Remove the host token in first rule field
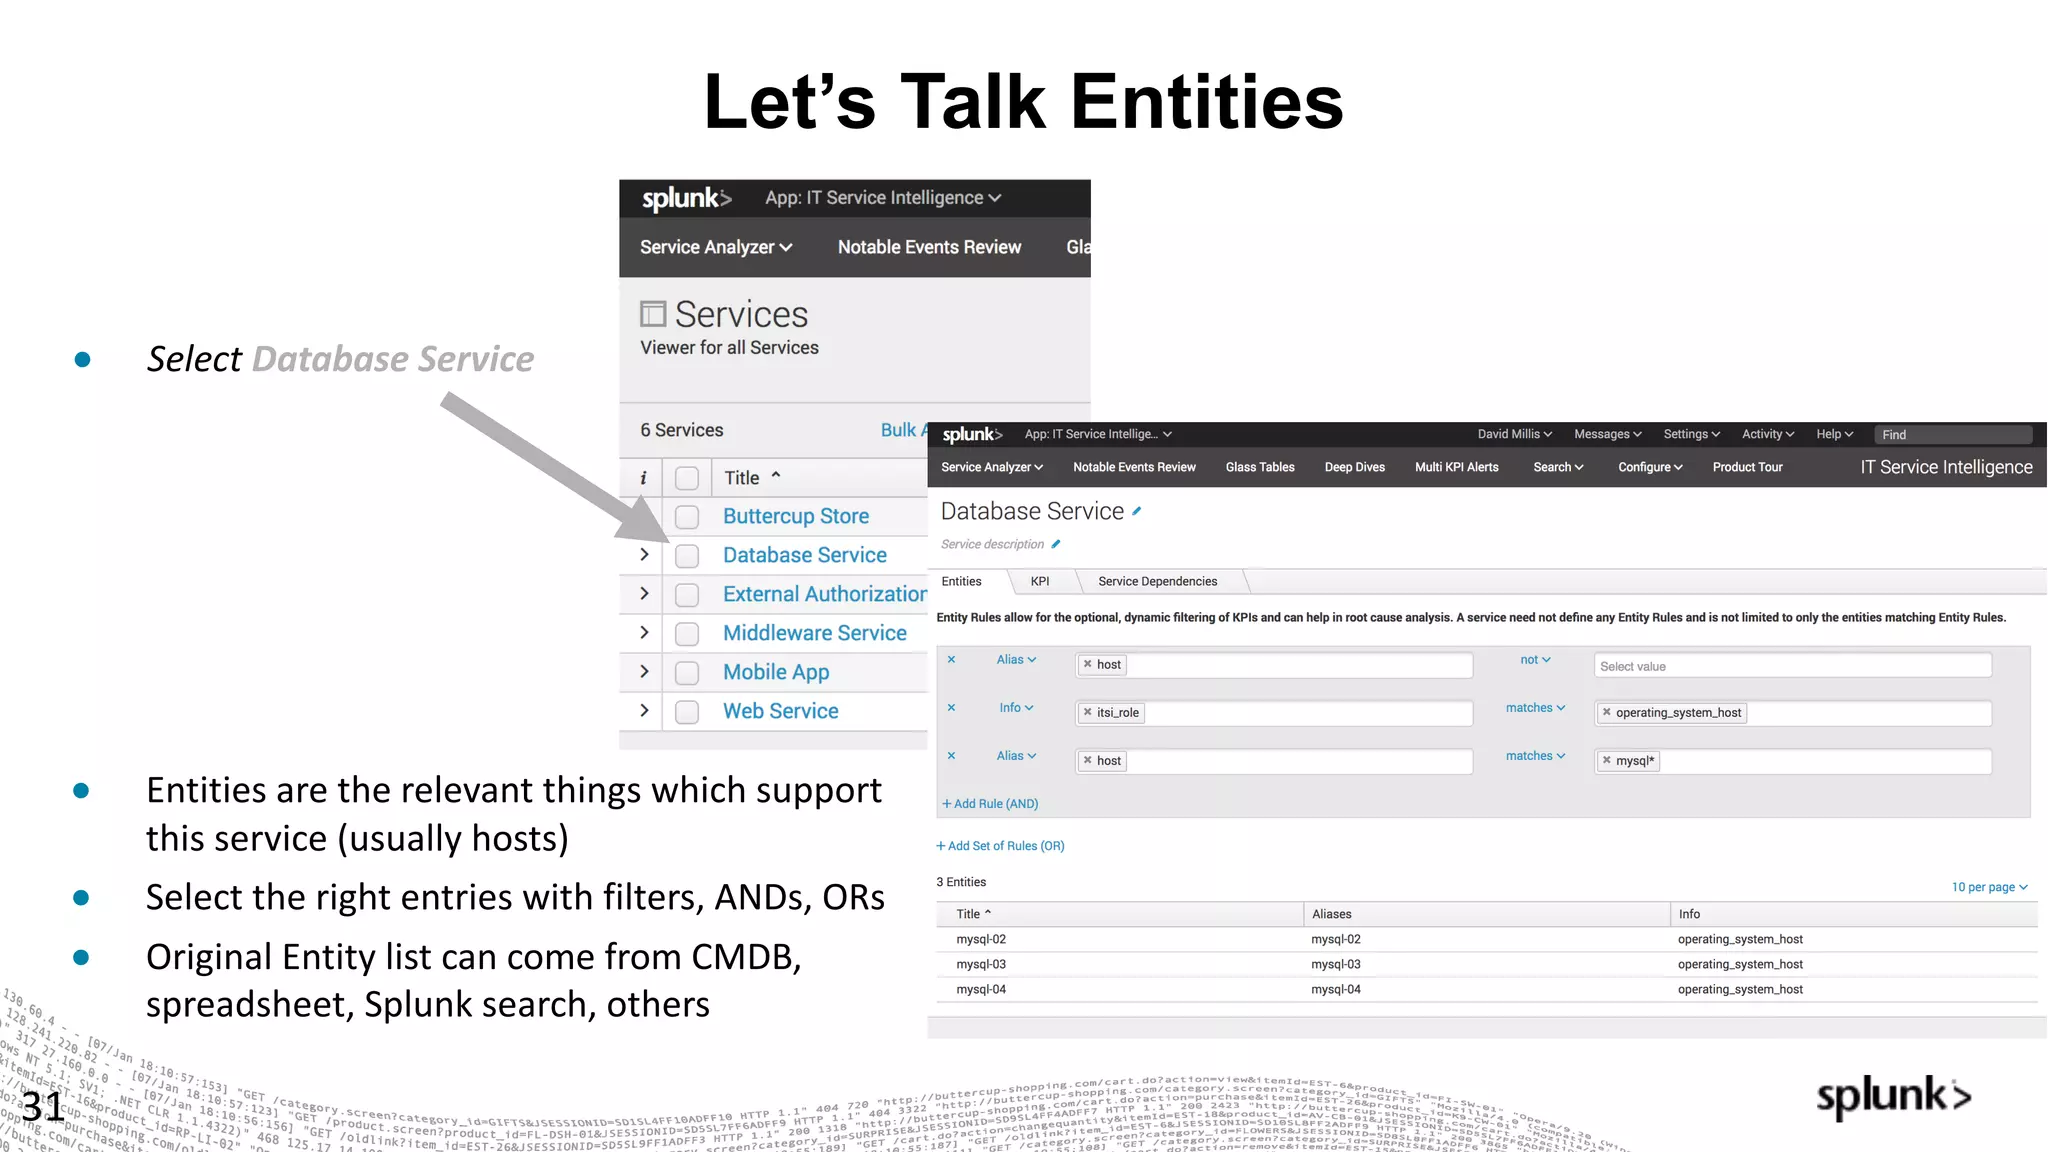 1087,664
